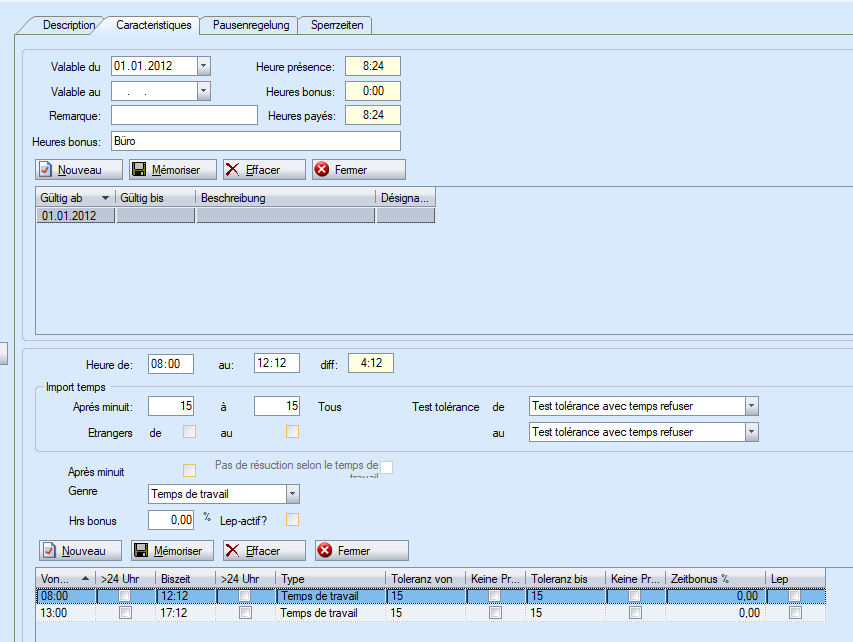
Task: Click the lower Nouveau button icon
Action: tap(49, 551)
